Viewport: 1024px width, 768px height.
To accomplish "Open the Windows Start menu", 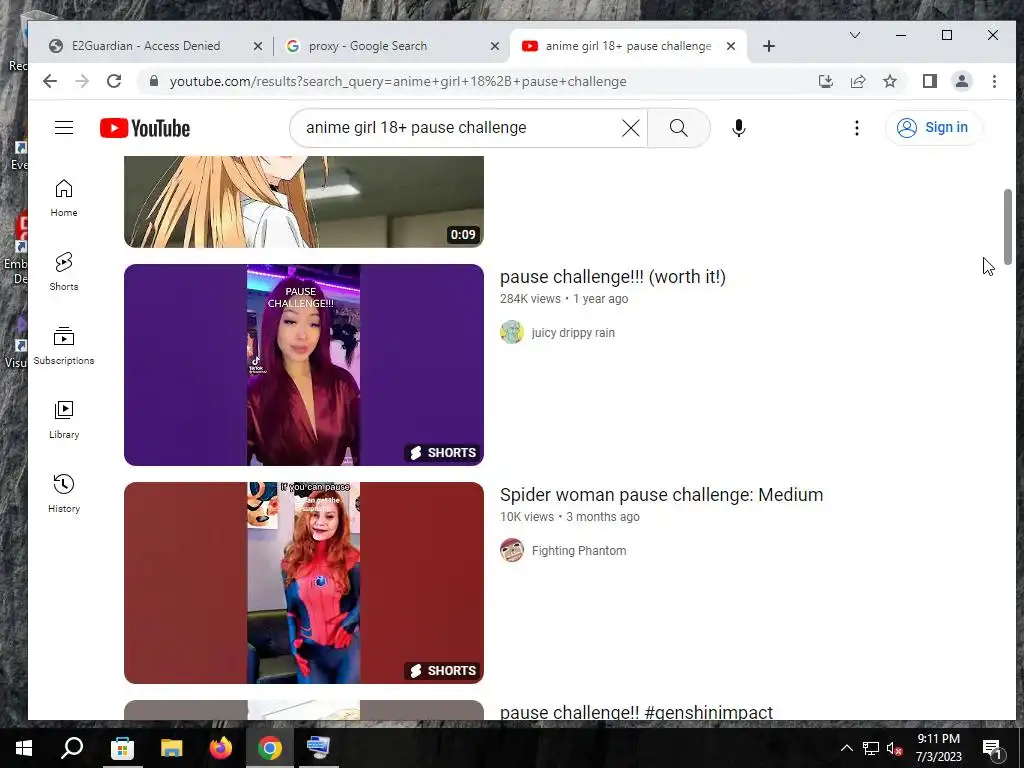I will [24, 748].
